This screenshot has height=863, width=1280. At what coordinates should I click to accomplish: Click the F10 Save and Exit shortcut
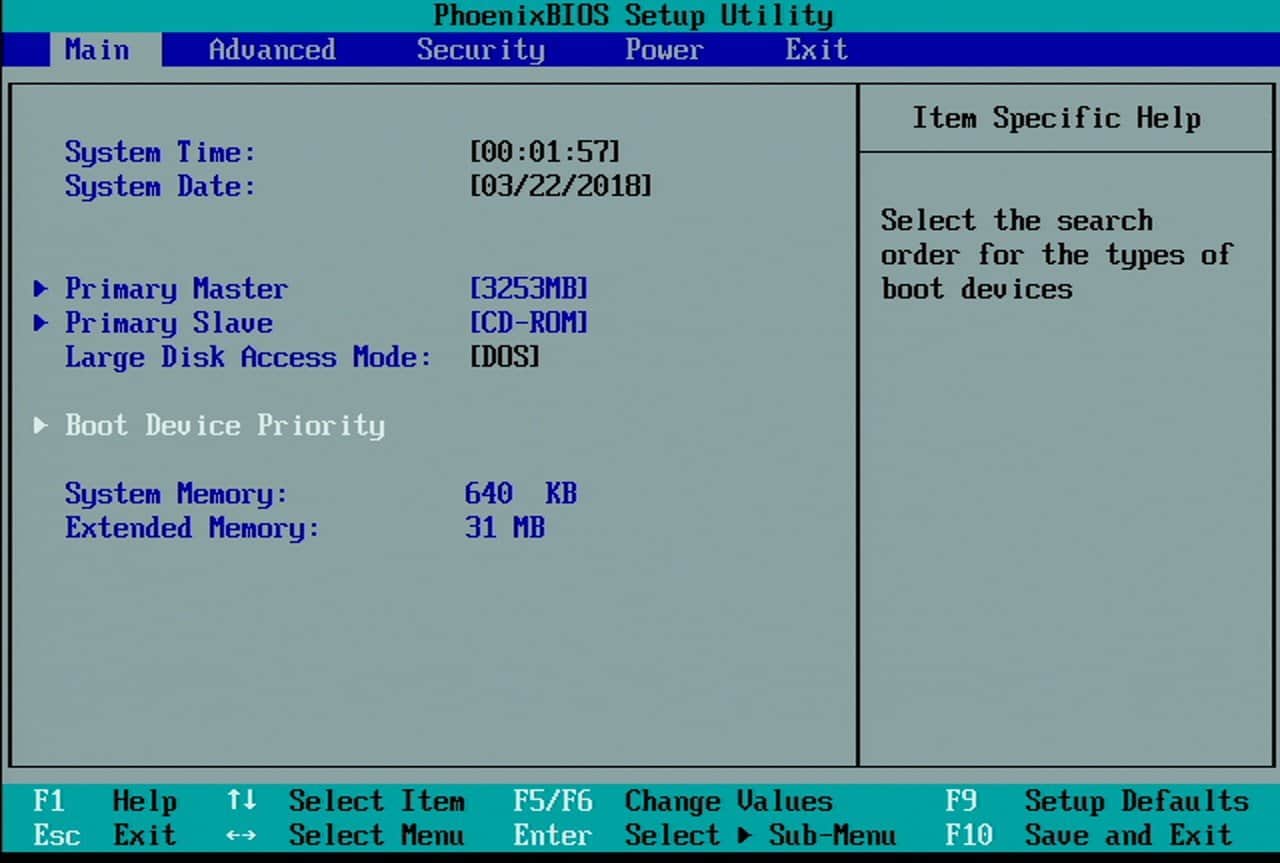[x=1089, y=836]
